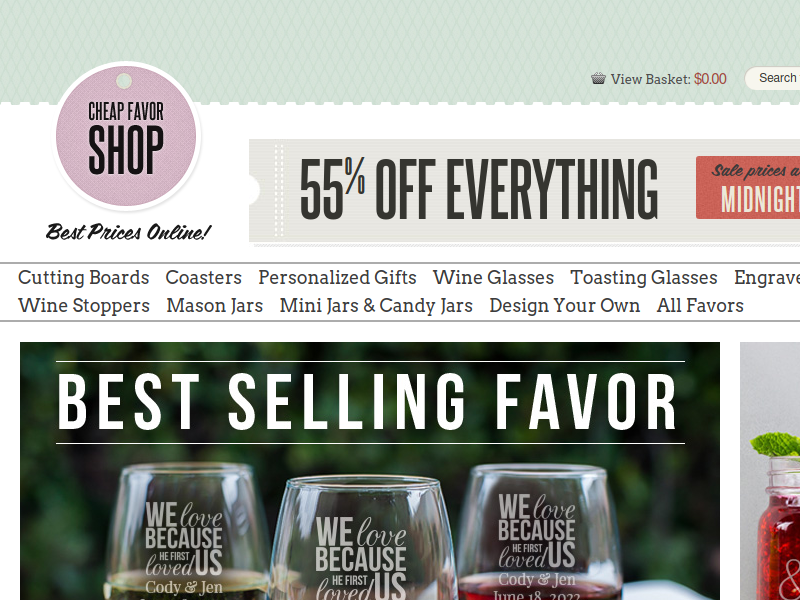
Task: Go to Design Your Own
Action: click(x=564, y=306)
